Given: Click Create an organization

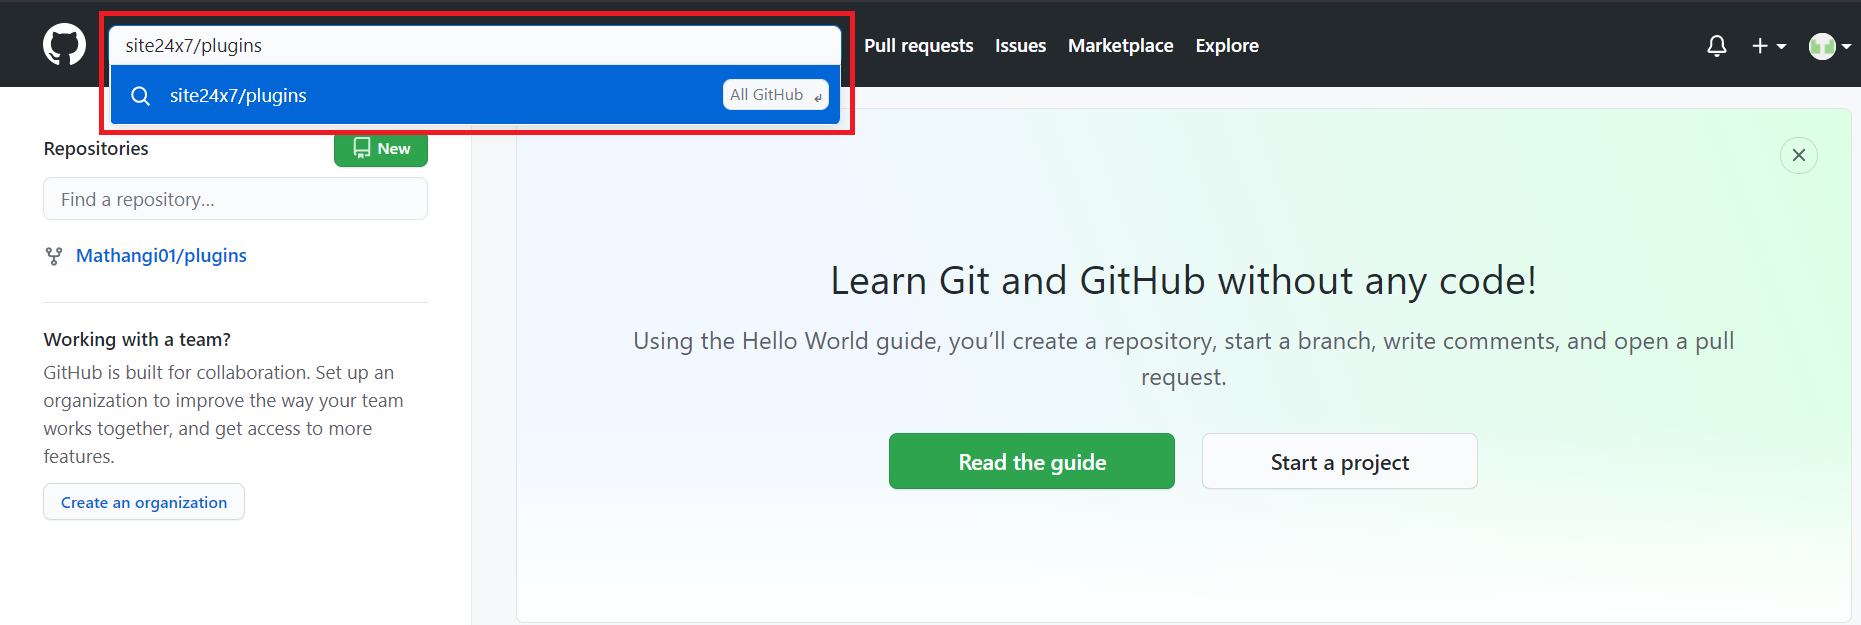Looking at the screenshot, I should pos(144,502).
